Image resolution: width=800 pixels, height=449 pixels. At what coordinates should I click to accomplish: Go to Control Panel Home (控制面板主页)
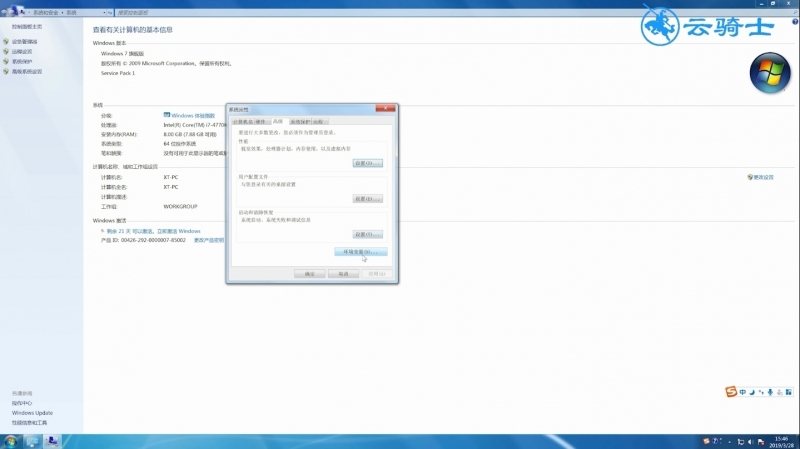click(27, 27)
